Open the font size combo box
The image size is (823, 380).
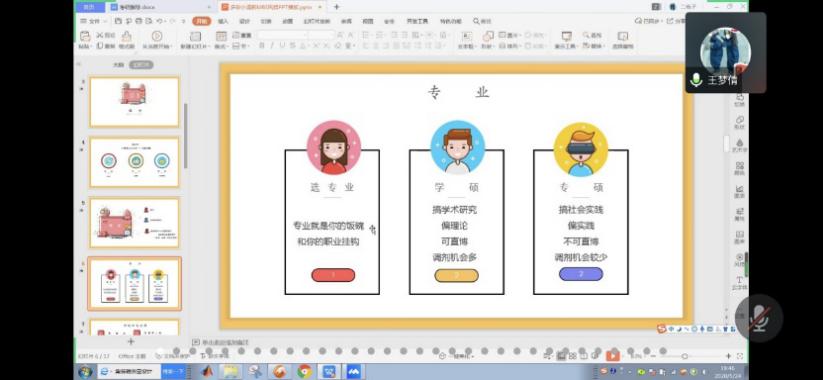pyautogui.click(x=321, y=35)
